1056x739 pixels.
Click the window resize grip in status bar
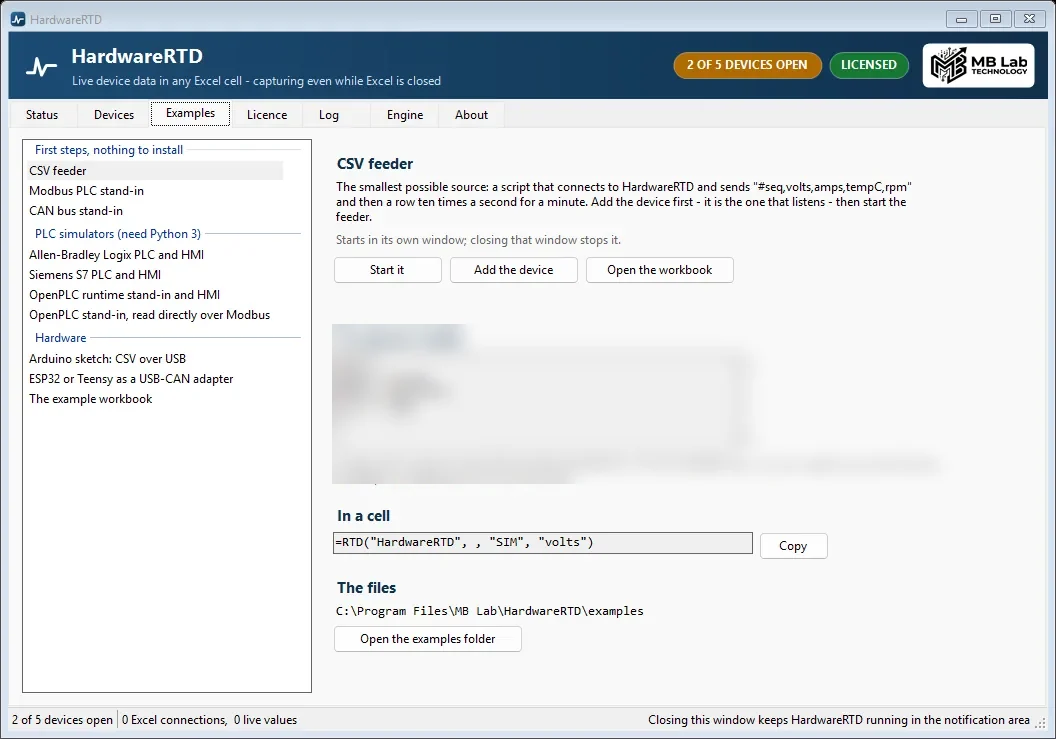point(1041,722)
